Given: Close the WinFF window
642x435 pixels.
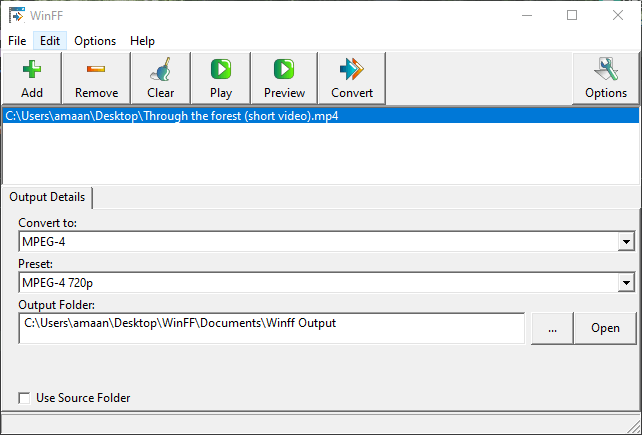Looking at the screenshot, I should tap(618, 16).
